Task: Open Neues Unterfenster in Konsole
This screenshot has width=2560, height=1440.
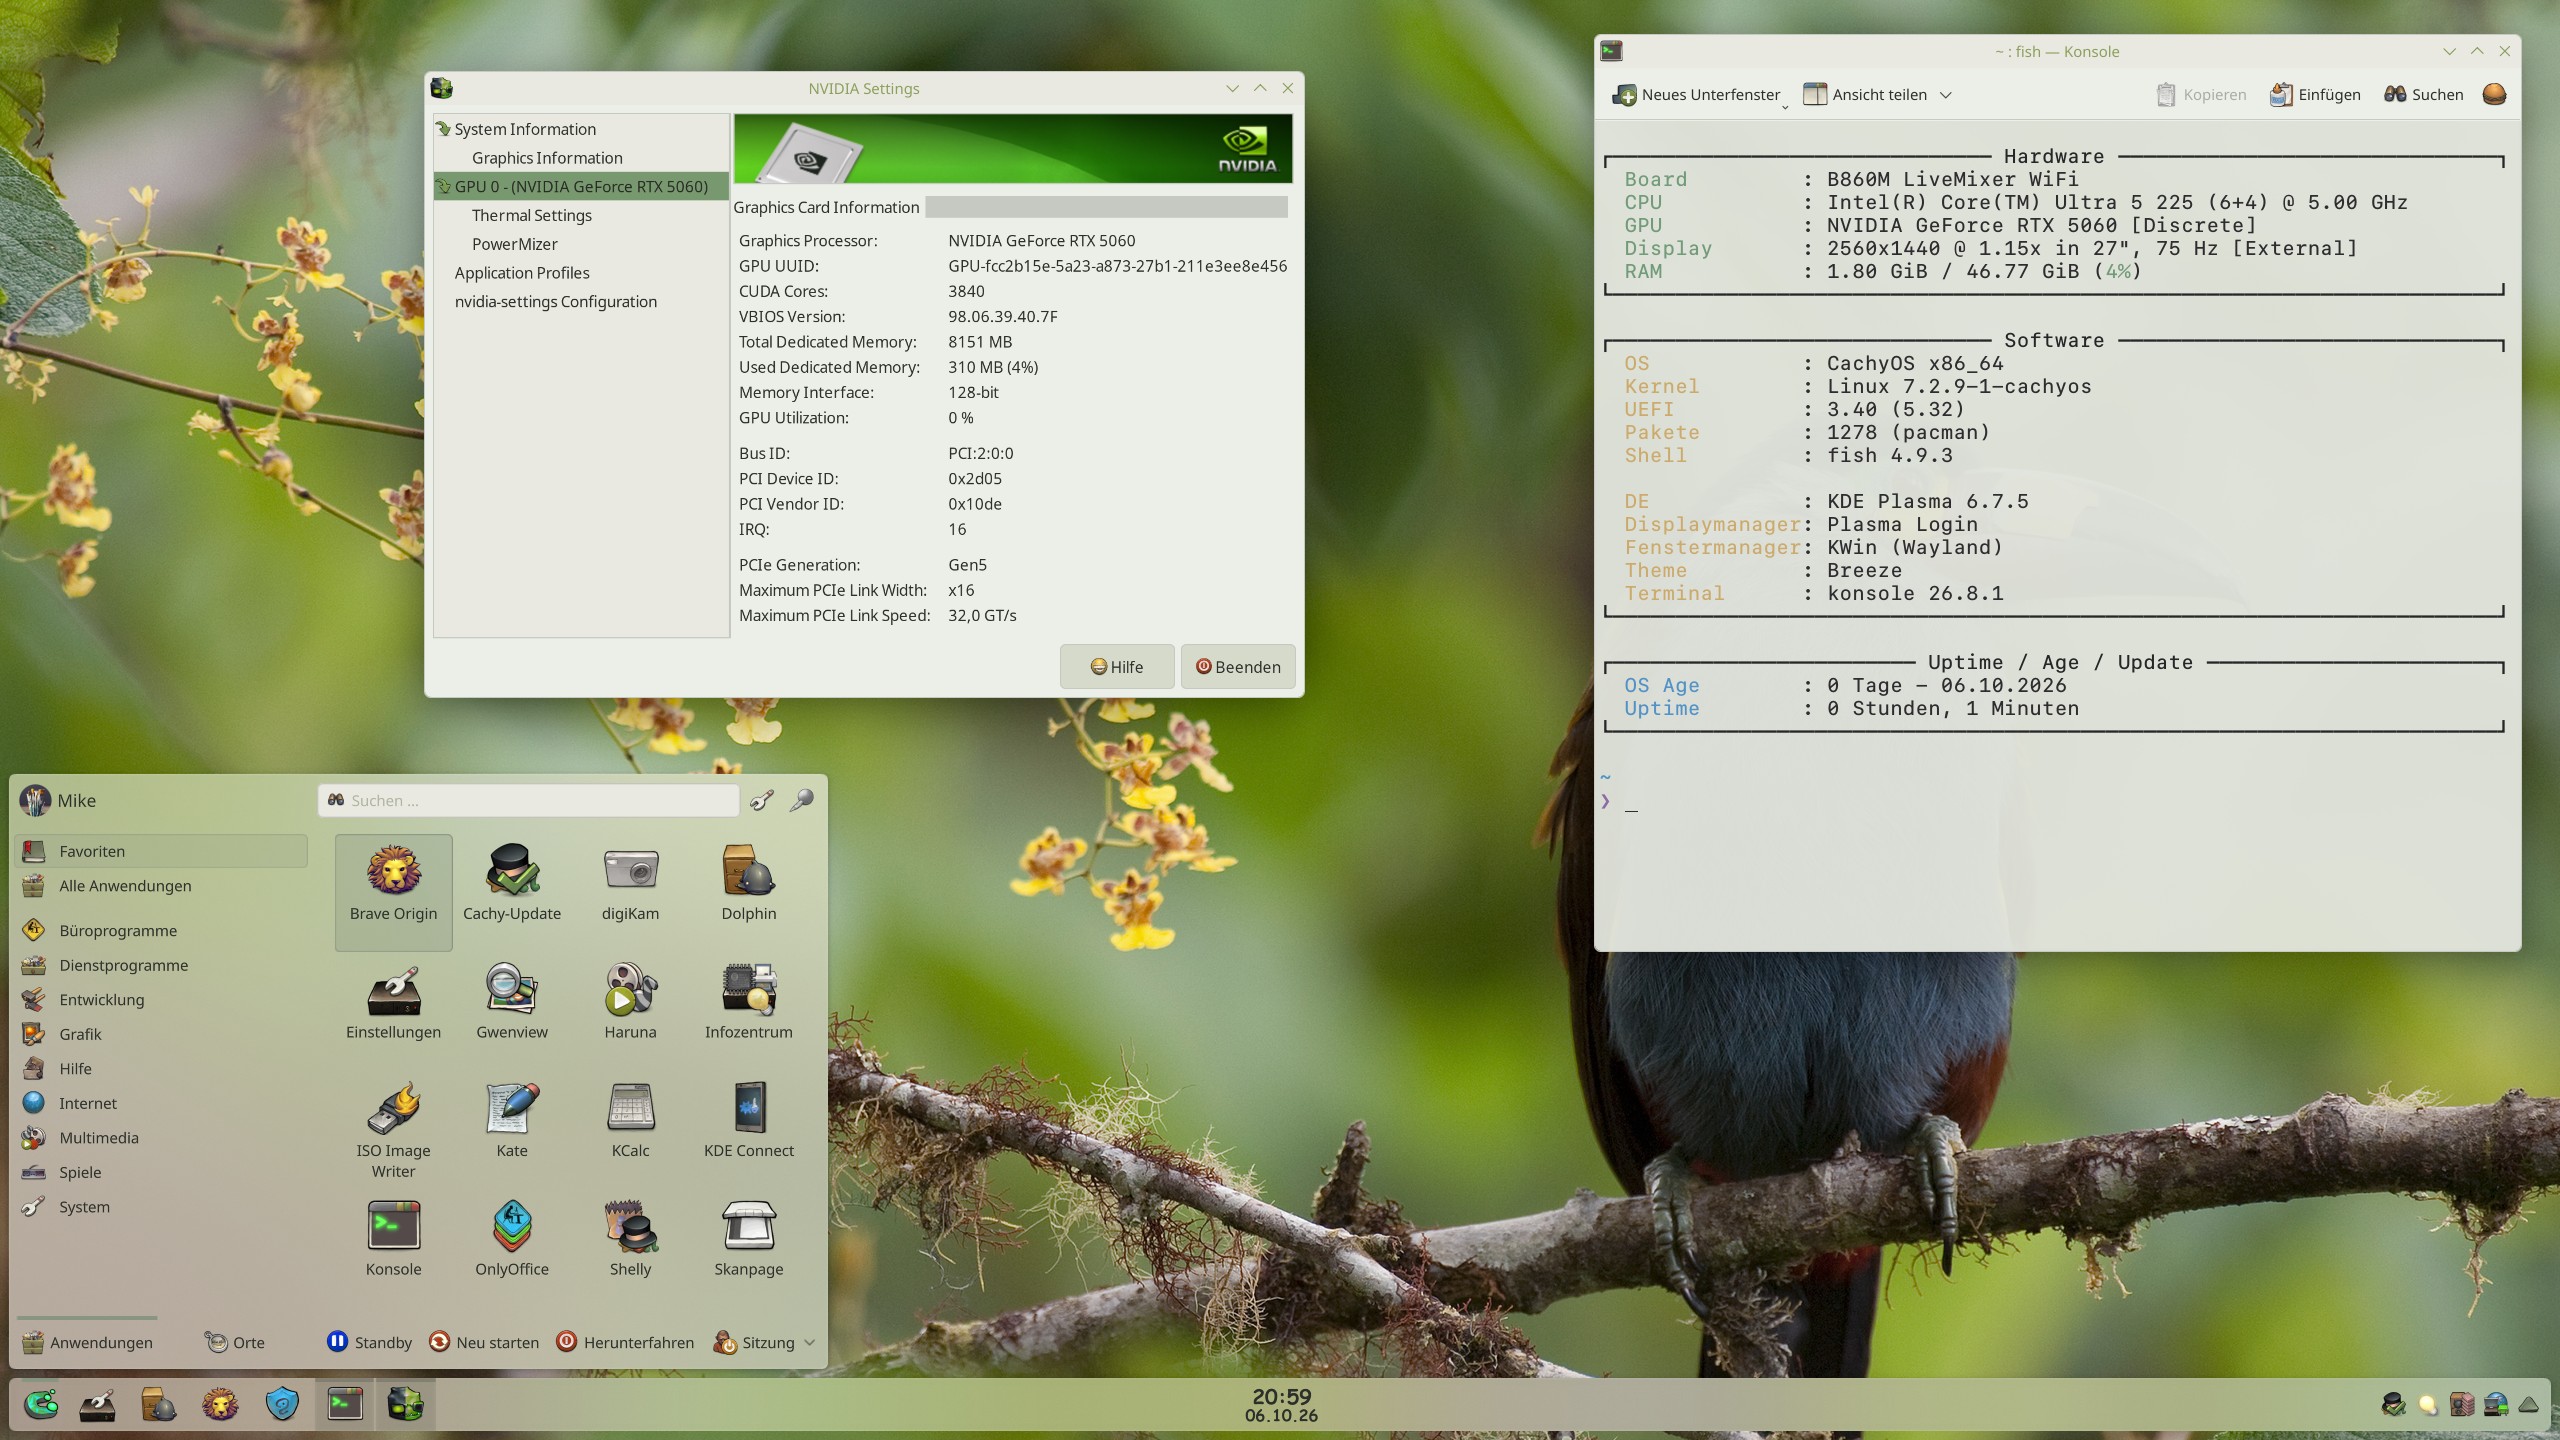Action: [x=1697, y=95]
